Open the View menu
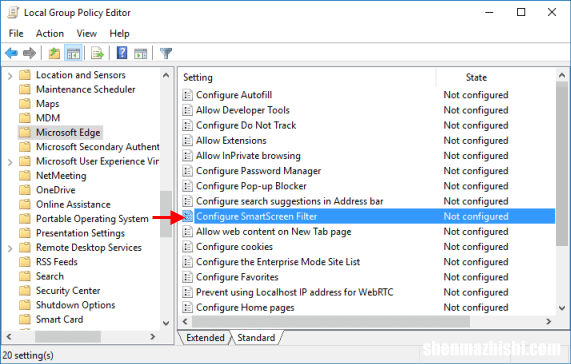 coord(87,33)
